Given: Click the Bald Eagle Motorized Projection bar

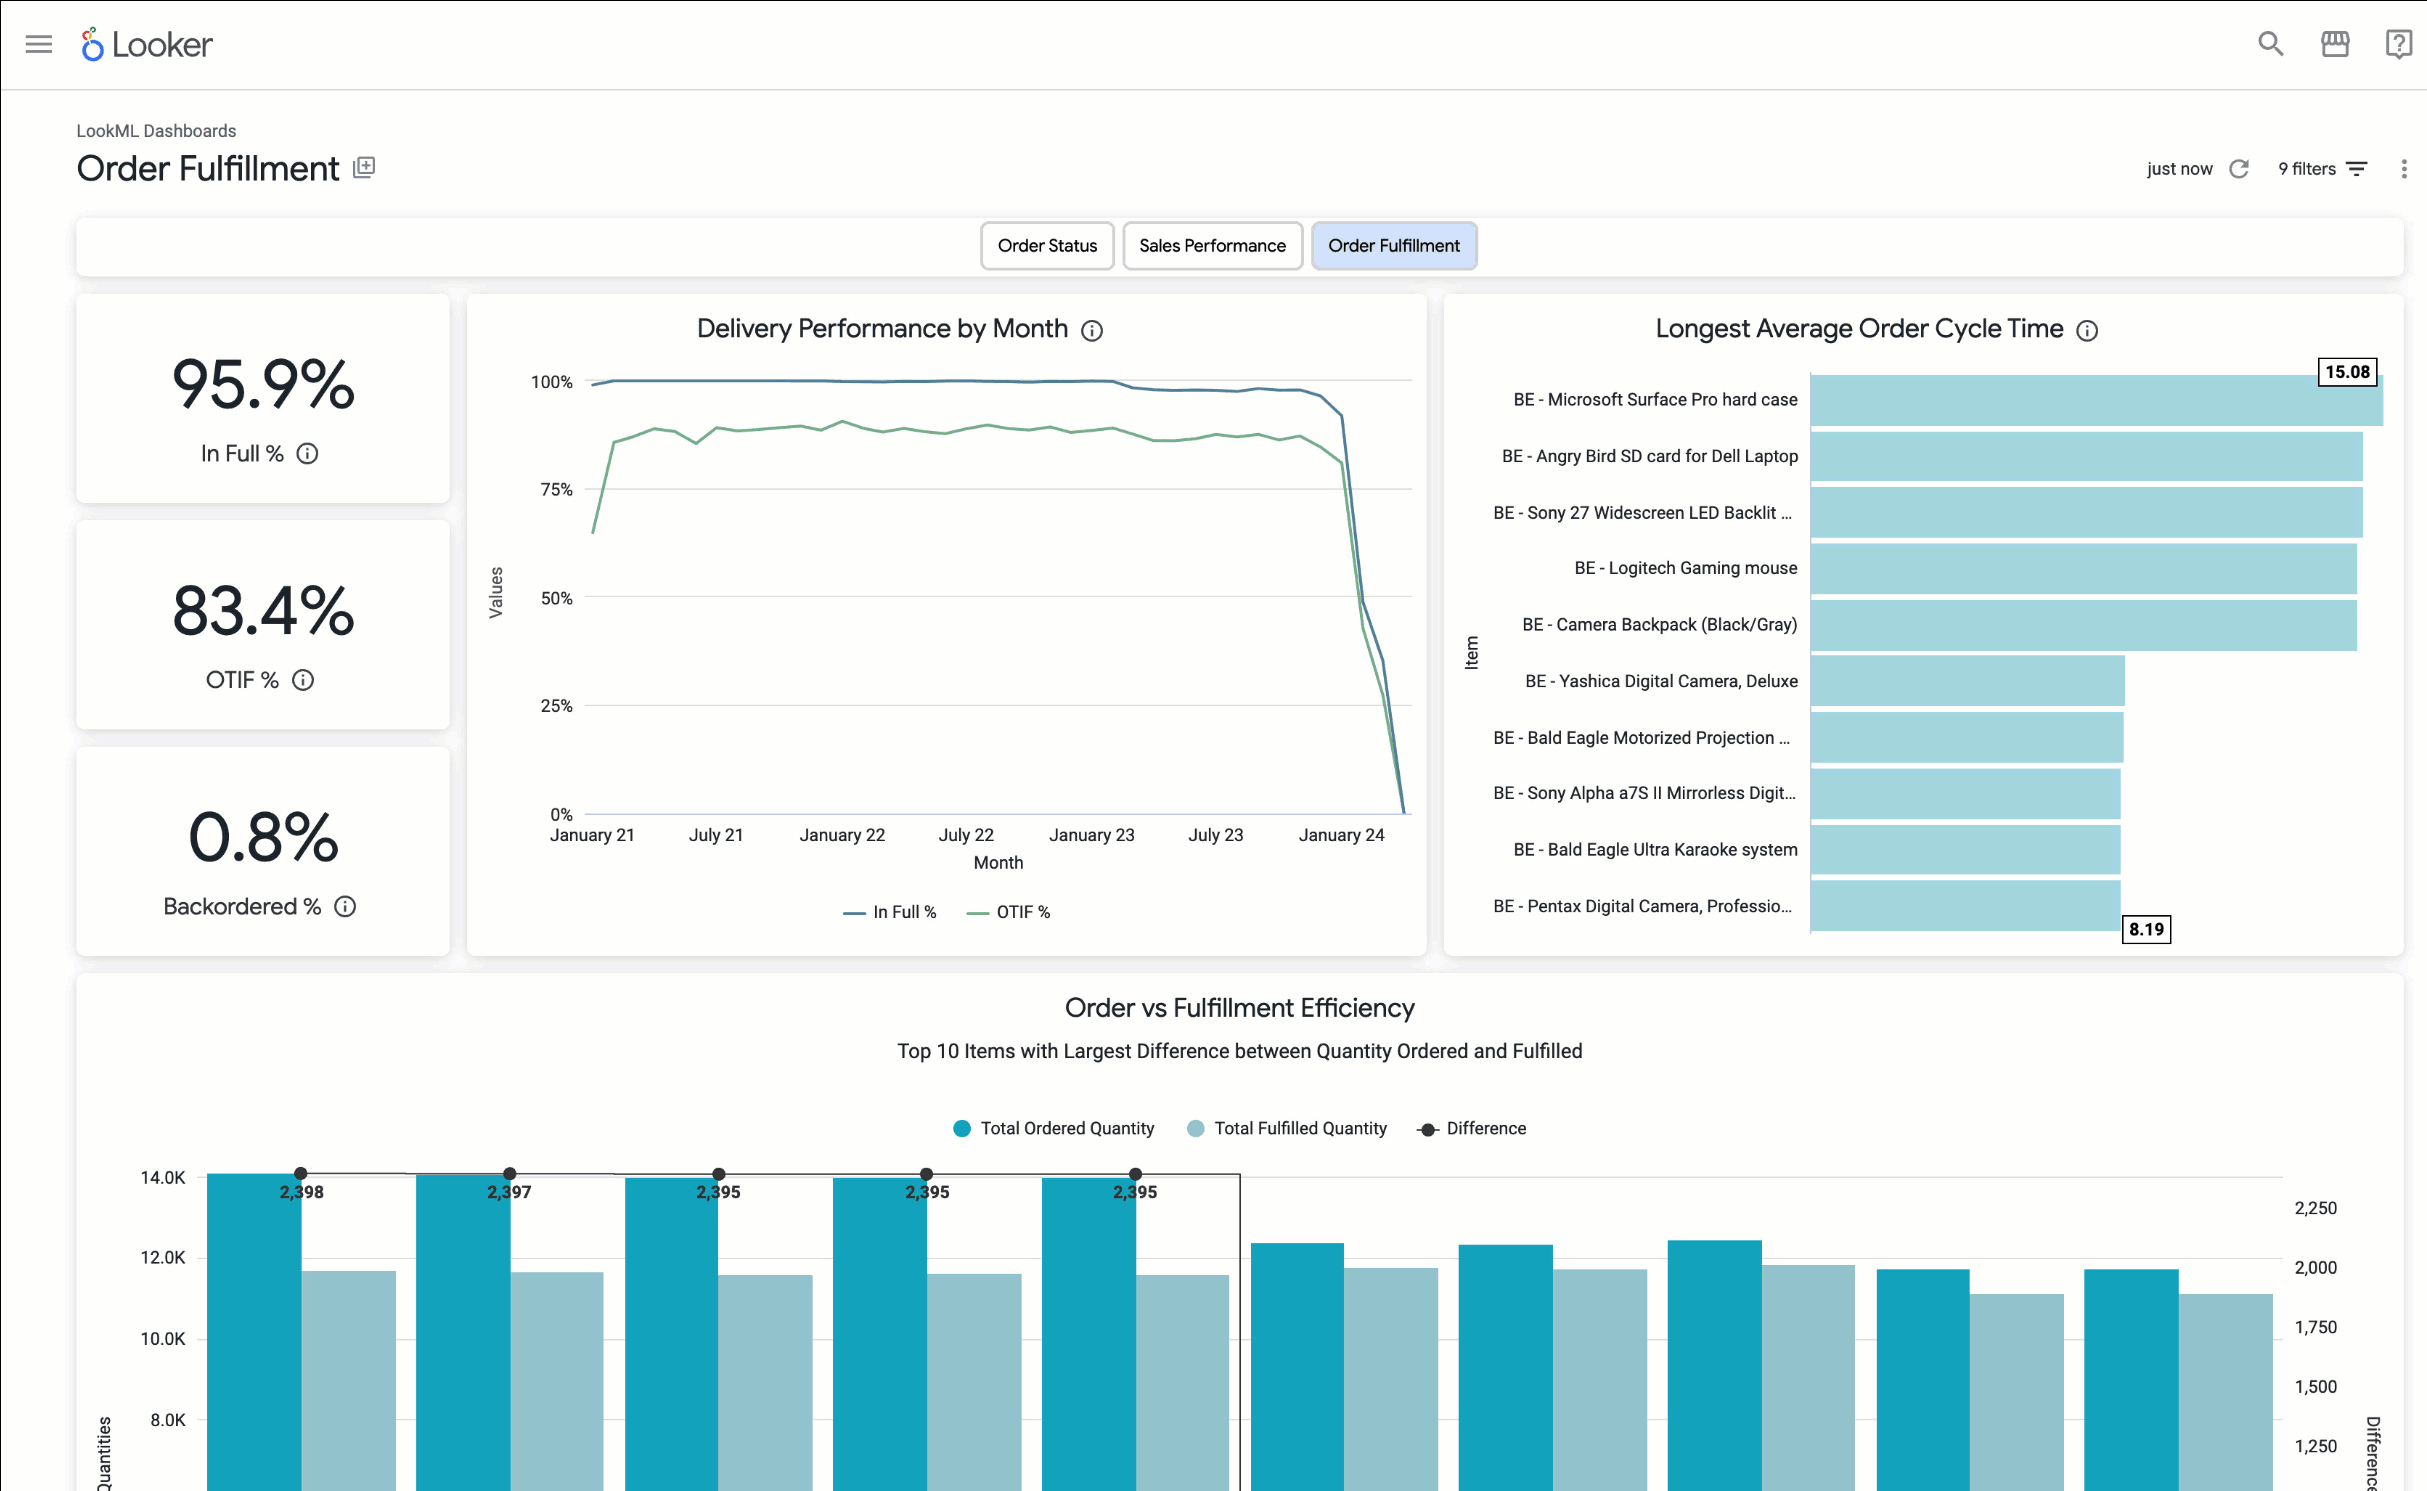Looking at the screenshot, I should (1966, 738).
